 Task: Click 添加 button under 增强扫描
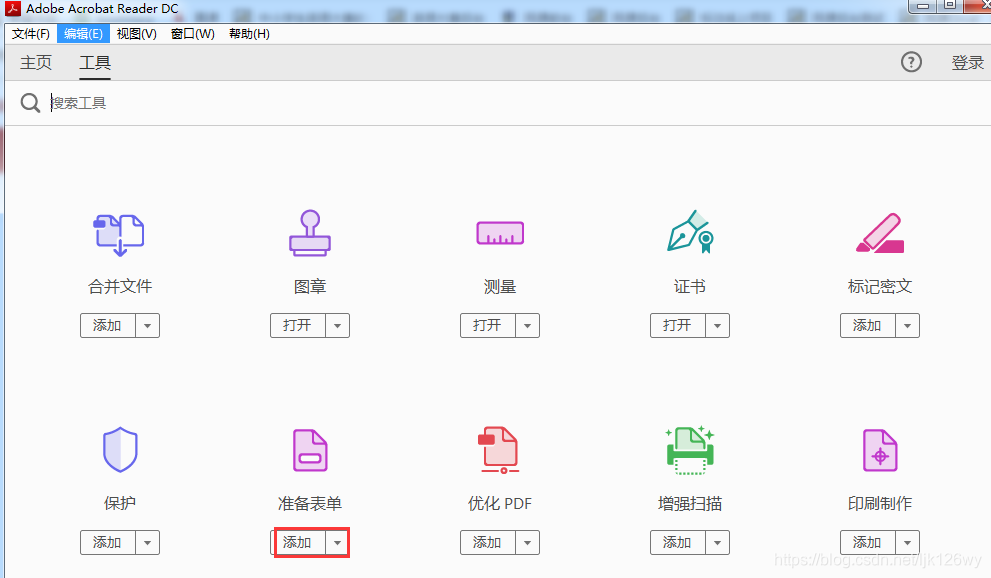(678, 543)
